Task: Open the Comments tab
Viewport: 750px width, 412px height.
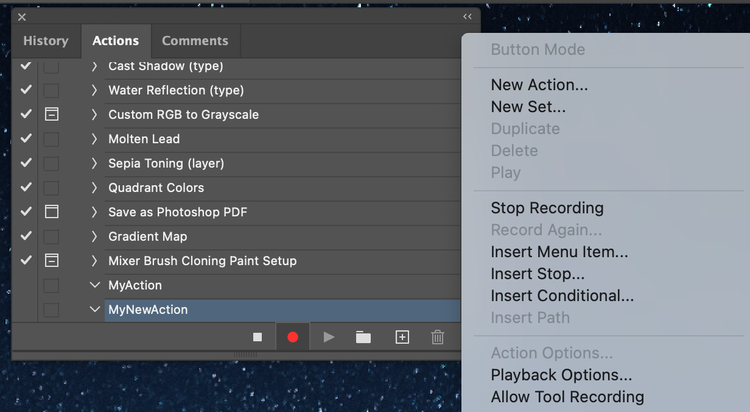Action: (195, 41)
